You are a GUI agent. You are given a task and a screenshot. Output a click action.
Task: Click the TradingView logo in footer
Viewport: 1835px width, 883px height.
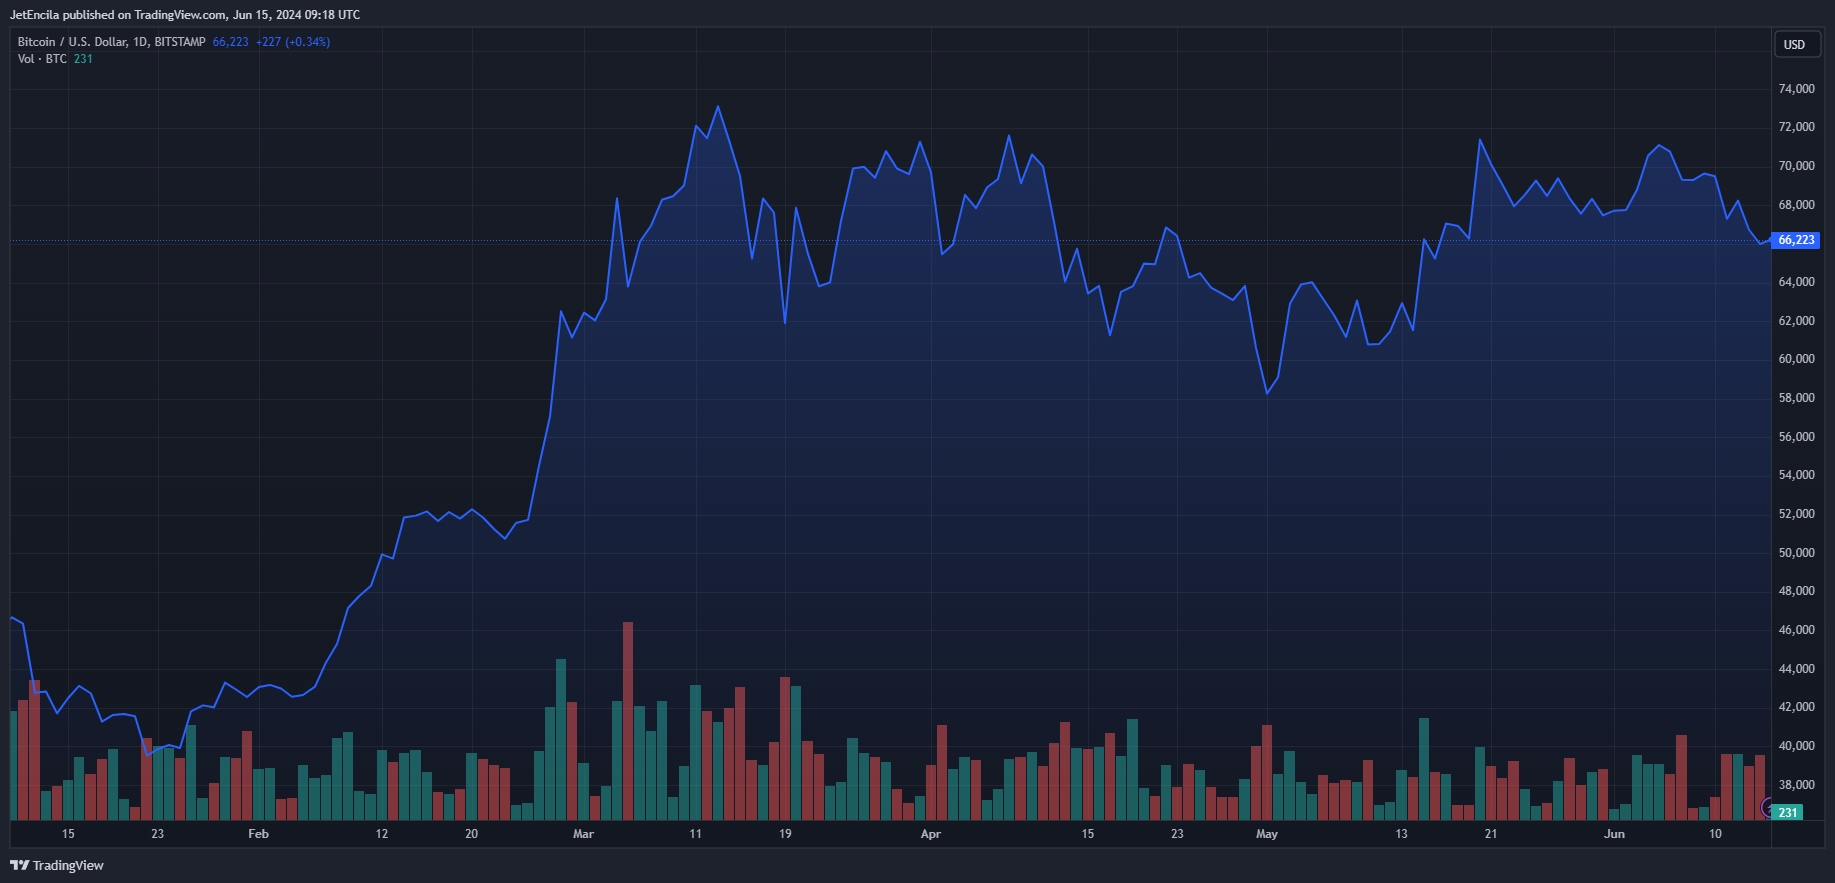click(x=57, y=865)
